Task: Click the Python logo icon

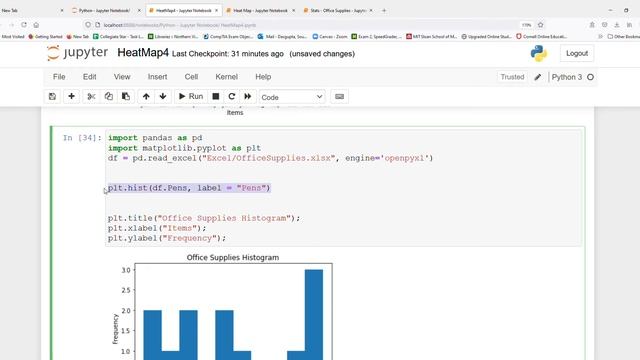Action: click(539, 53)
